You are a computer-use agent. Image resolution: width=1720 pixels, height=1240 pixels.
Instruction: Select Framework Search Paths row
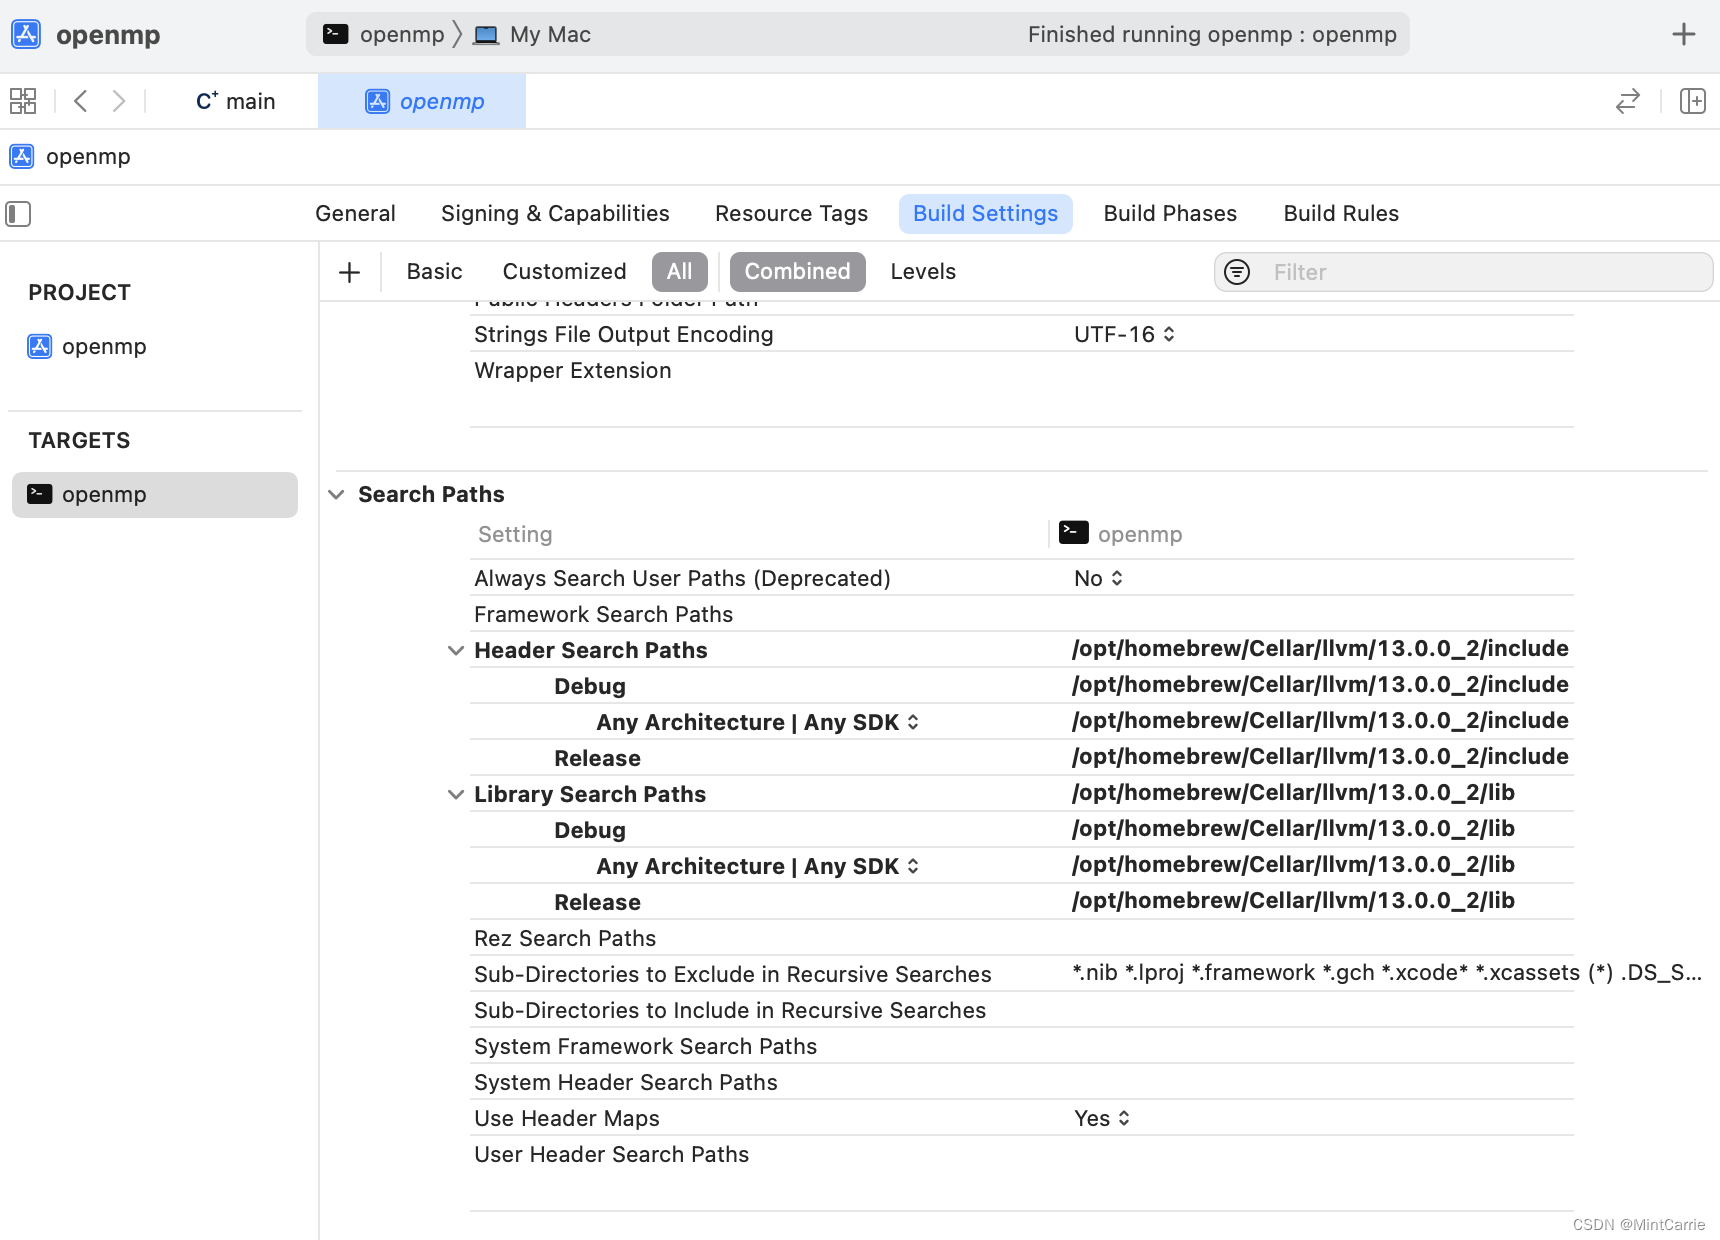point(1022,615)
